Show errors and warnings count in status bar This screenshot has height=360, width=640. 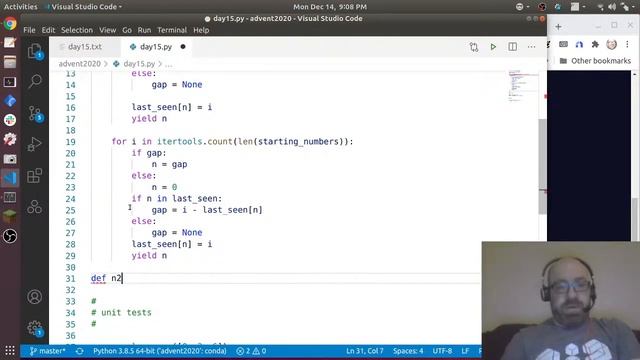251,351
